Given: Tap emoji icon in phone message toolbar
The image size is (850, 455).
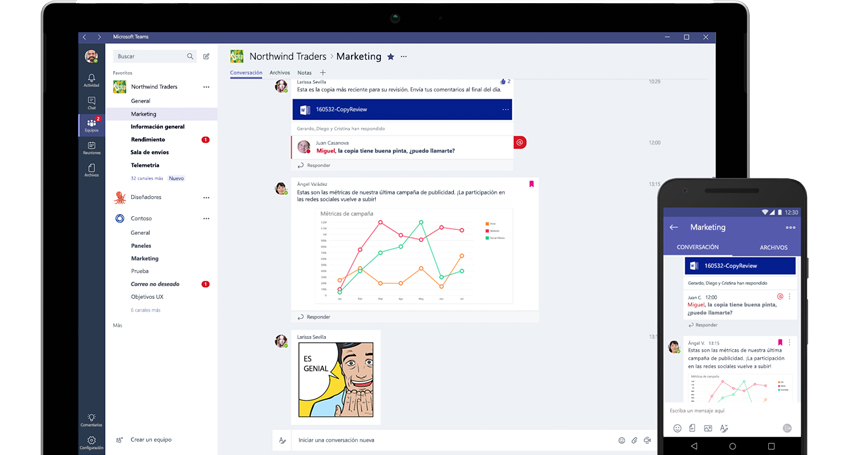Looking at the screenshot, I should coord(677,428).
